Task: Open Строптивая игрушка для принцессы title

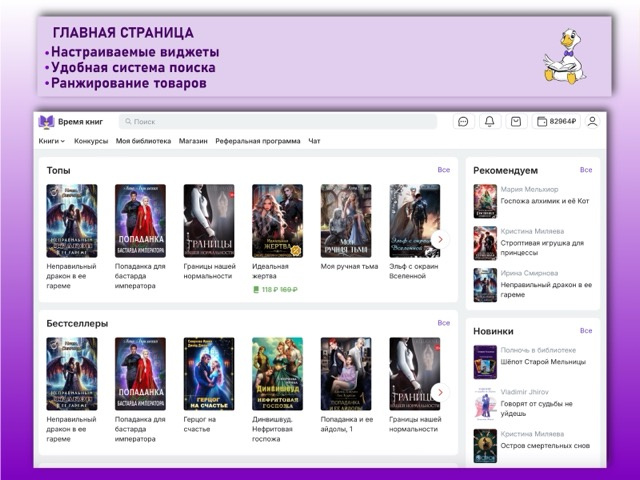Action: tap(542, 248)
